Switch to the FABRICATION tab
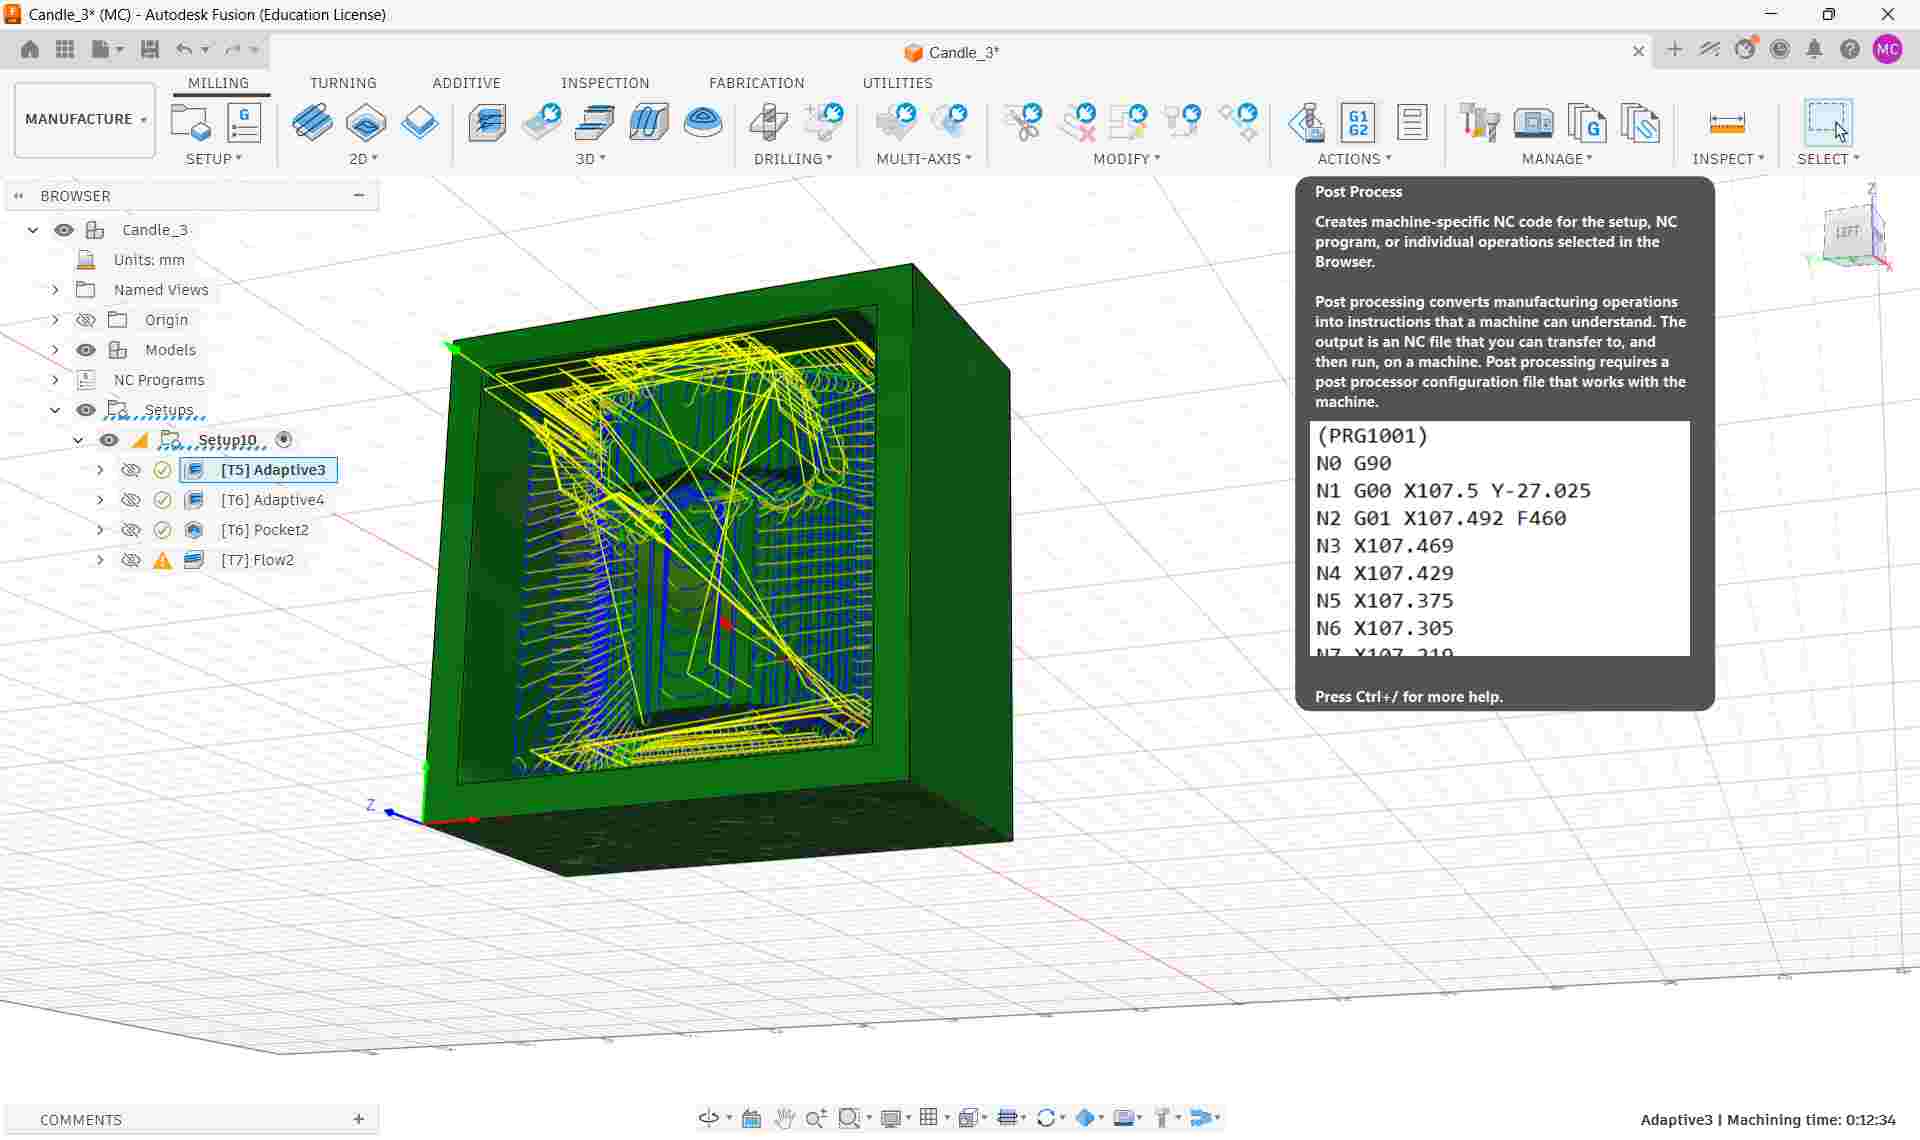1920x1140 pixels. click(x=756, y=83)
